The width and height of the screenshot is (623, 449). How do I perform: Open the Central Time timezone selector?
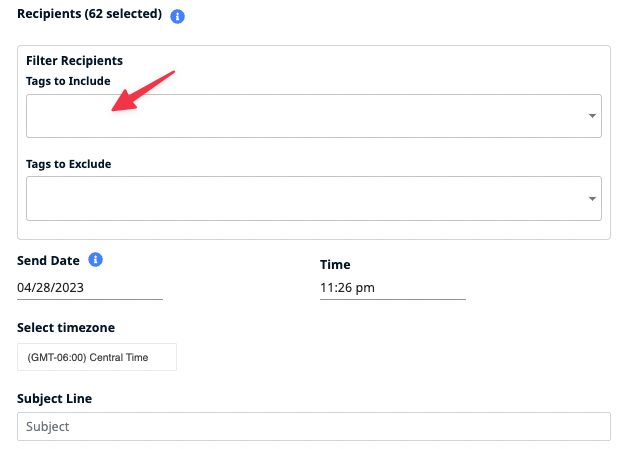pos(97,357)
